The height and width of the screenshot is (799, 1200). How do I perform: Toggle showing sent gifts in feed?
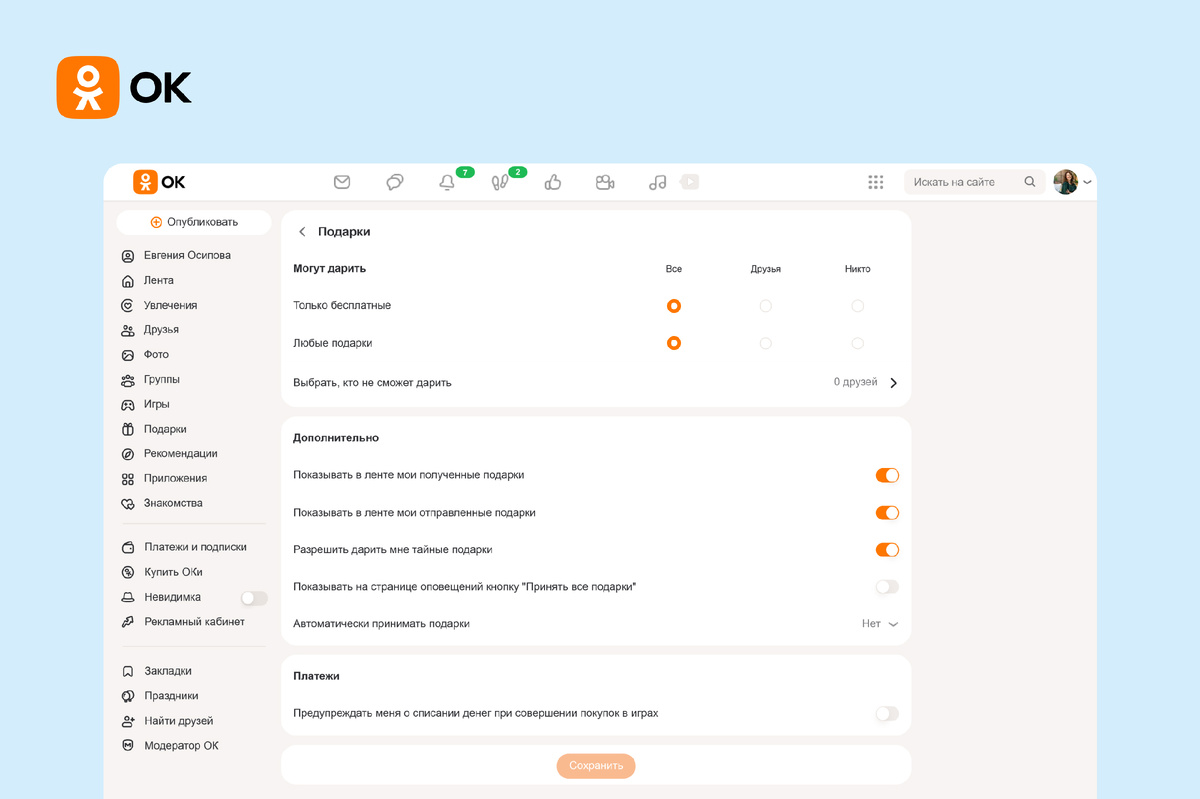887,513
